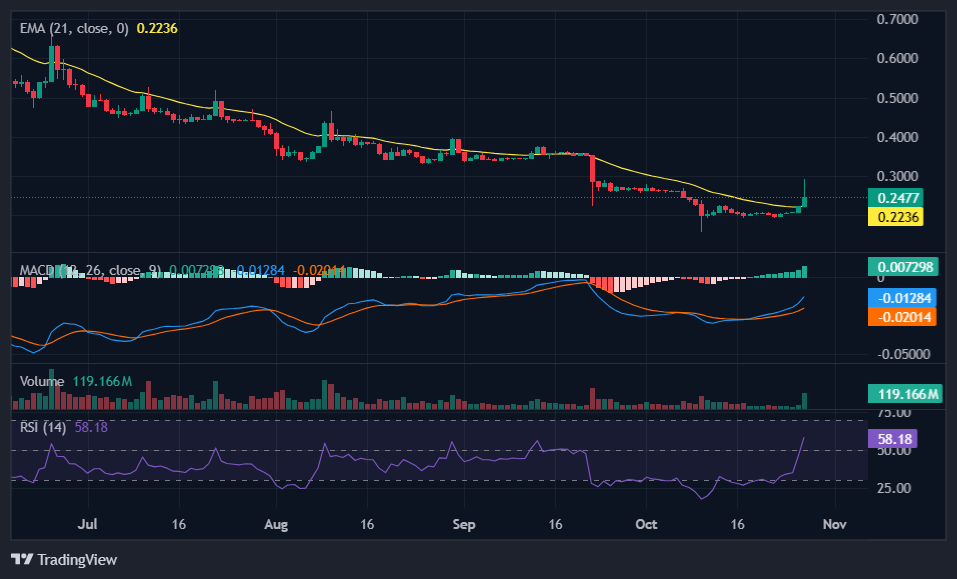The width and height of the screenshot is (957, 579).
Task: Click the Sep label on time axis
Action: pyautogui.click(x=462, y=523)
